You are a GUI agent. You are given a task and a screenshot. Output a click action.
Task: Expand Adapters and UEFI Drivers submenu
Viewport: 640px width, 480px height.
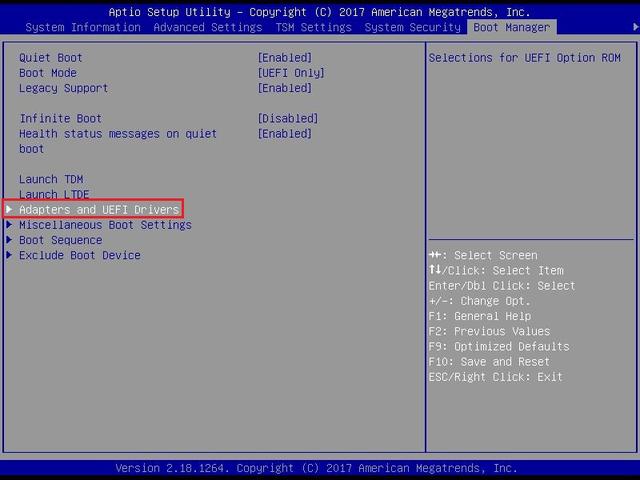pyautogui.click(x=99, y=210)
